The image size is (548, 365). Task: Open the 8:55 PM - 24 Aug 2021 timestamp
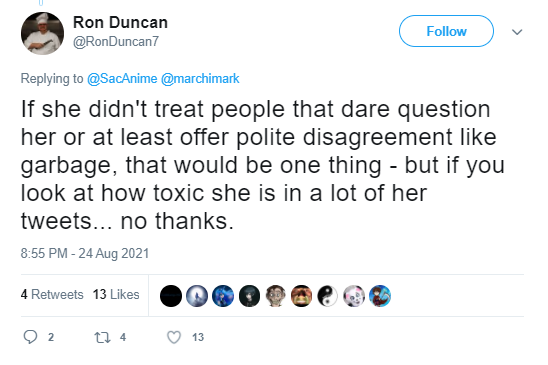(x=85, y=253)
